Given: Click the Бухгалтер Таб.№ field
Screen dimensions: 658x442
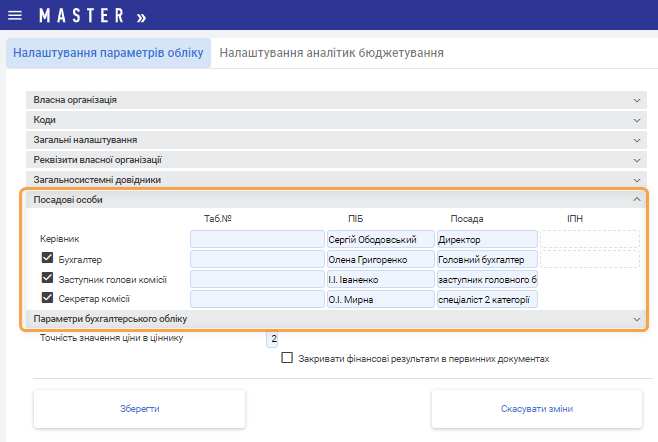Looking at the screenshot, I should [x=257, y=260].
